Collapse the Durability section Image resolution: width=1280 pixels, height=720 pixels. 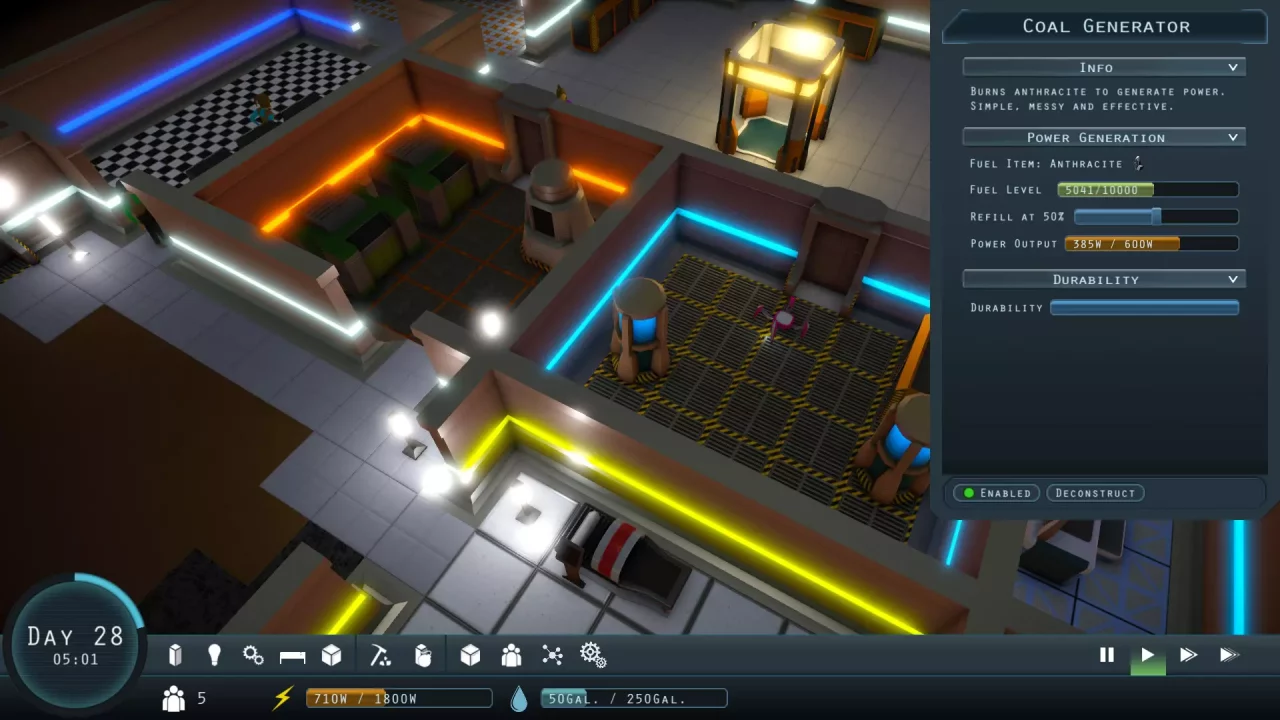pyautogui.click(x=1233, y=280)
